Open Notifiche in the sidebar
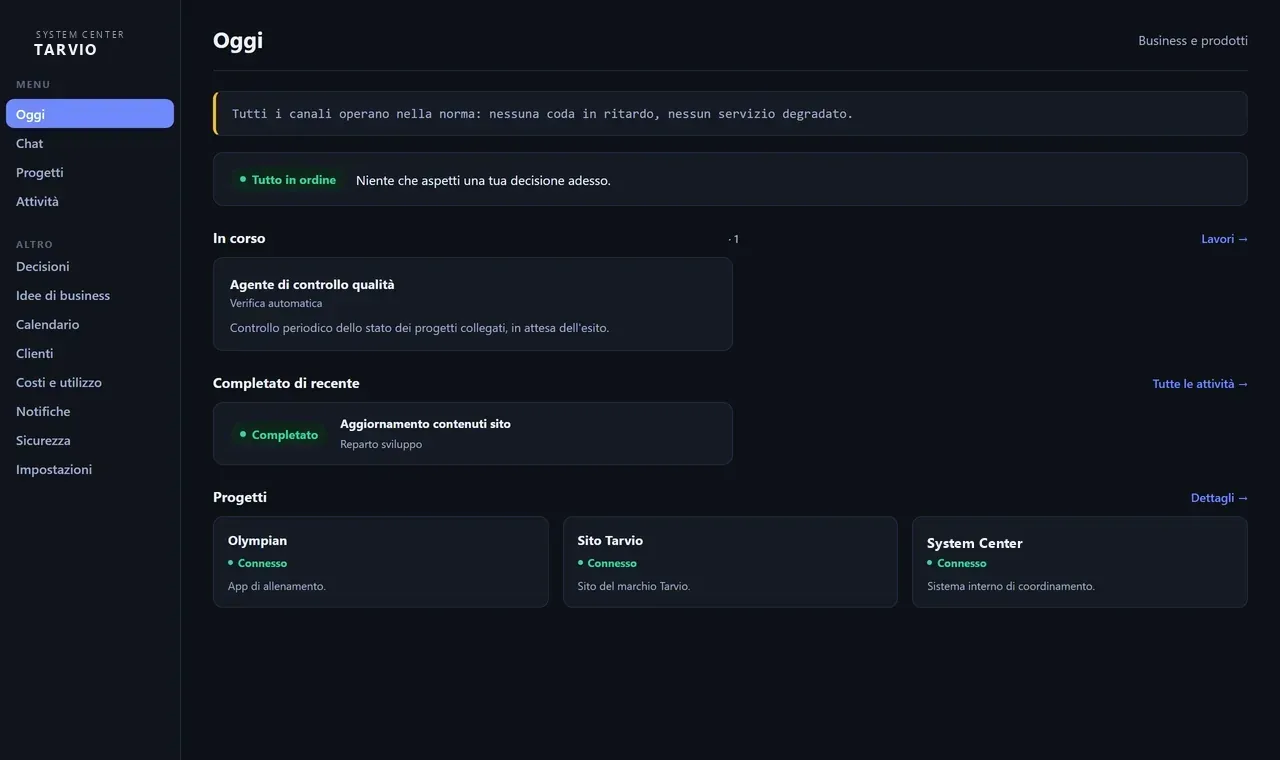The width and height of the screenshot is (1280, 760). point(90,411)
